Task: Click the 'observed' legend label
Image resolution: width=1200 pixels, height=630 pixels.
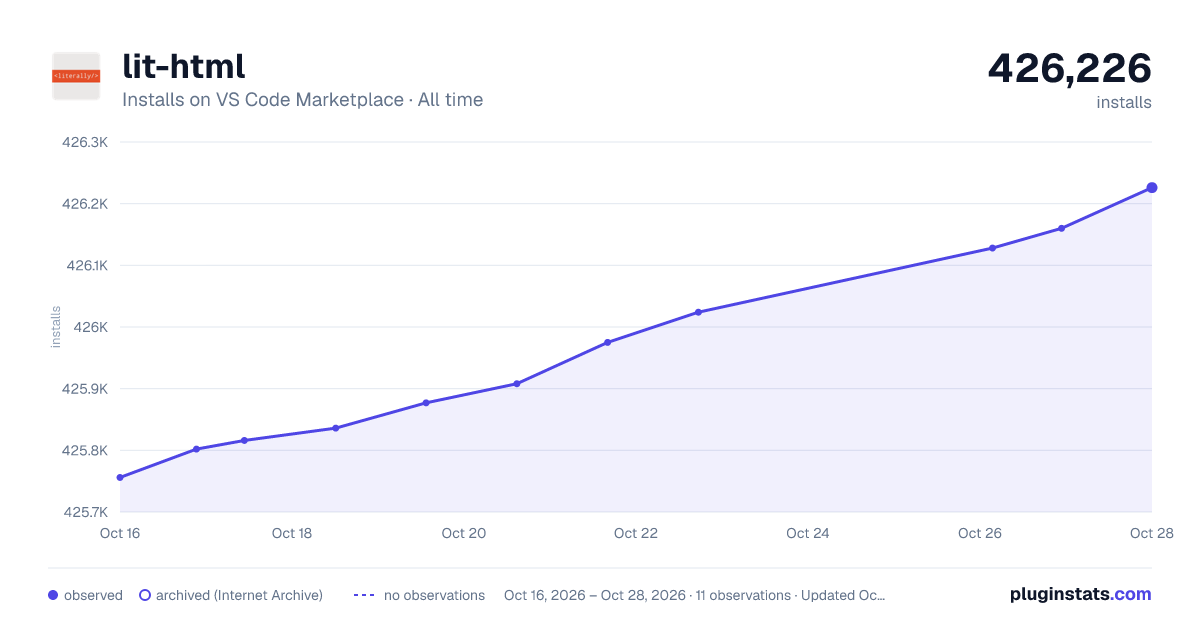Action: (93, 595)
